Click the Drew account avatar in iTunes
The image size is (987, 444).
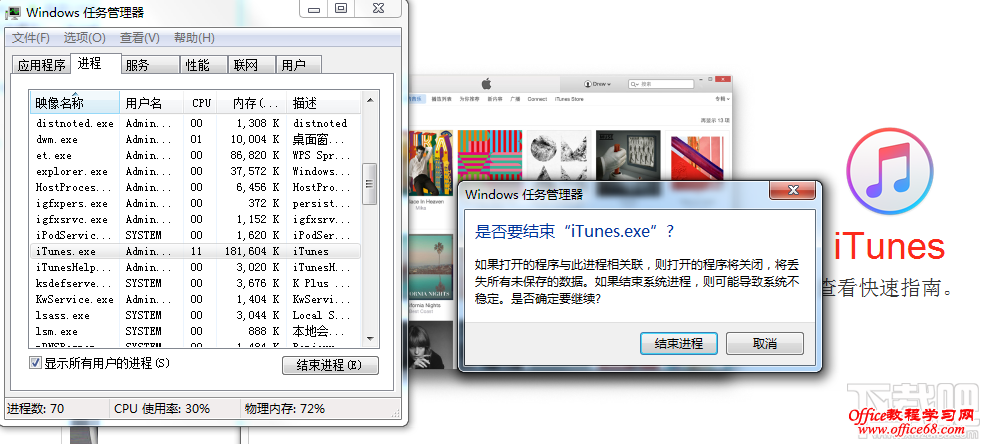588,84
